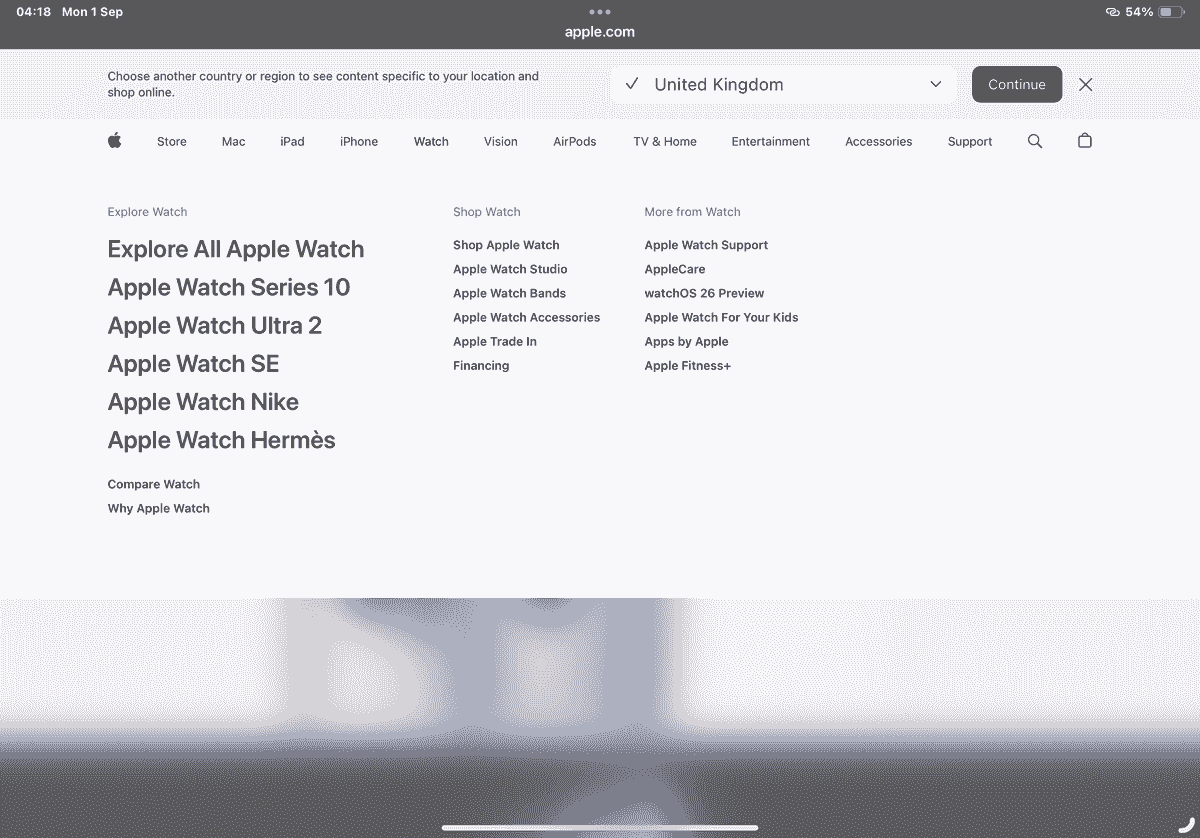Tap the battery status icon
Image resolution: width=1200 pixels, height=838 pixels.
[1172, 12]
